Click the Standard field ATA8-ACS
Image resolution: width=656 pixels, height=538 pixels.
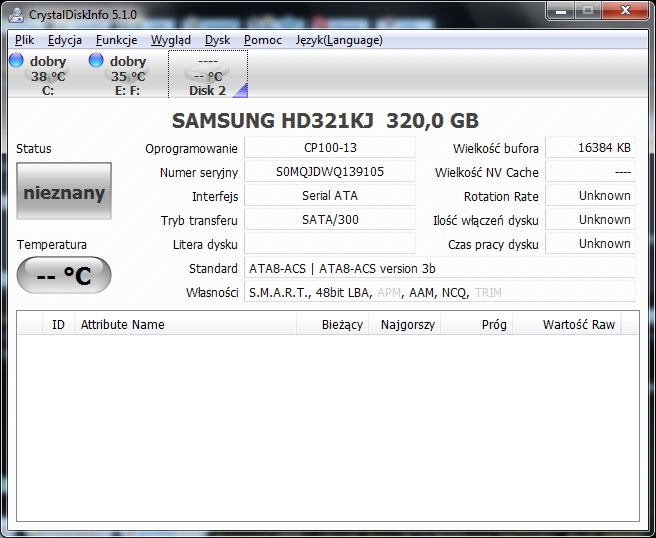pyautogui.click(x=440, y=268)
